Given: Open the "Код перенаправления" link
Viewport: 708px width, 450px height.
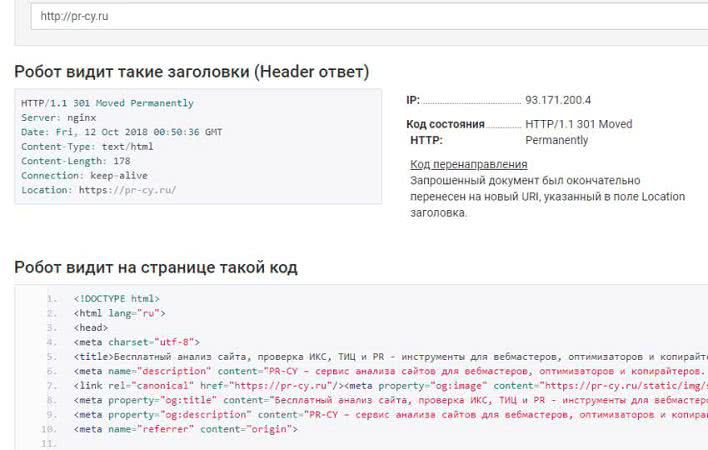Looking at the screenshot, I should tap(468, 164).
